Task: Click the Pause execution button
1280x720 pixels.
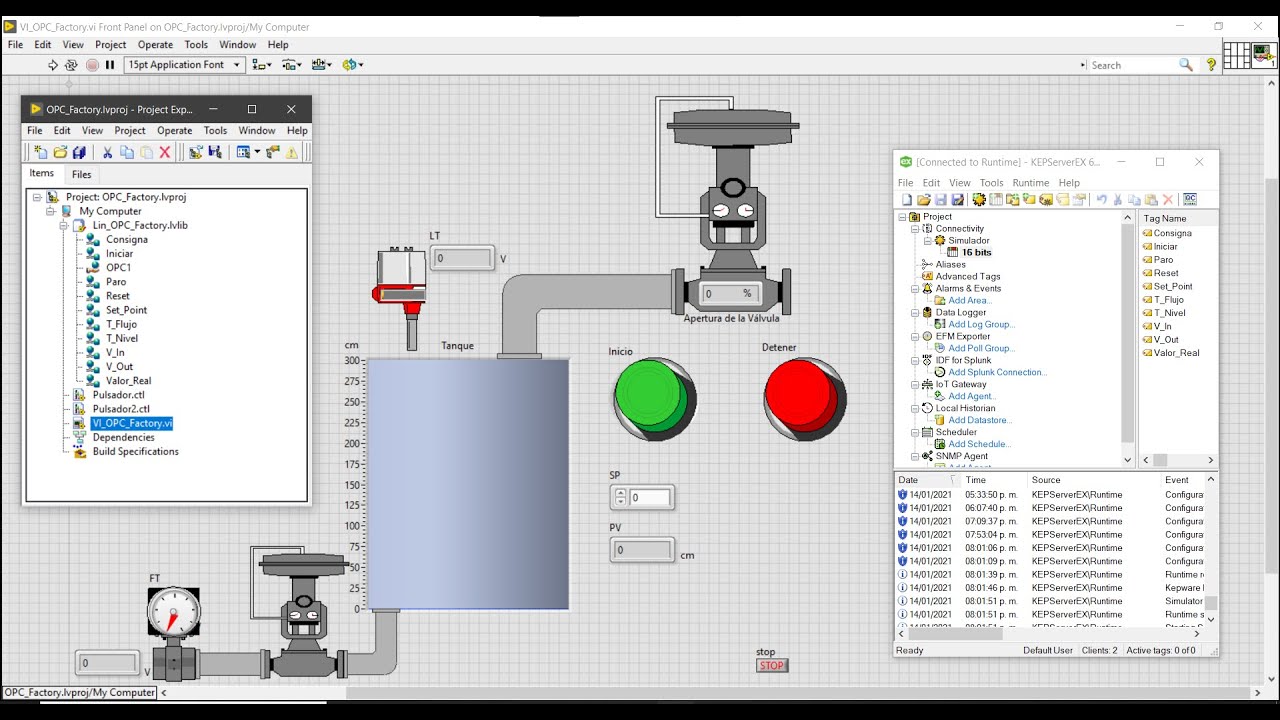Action: (110, 65)
